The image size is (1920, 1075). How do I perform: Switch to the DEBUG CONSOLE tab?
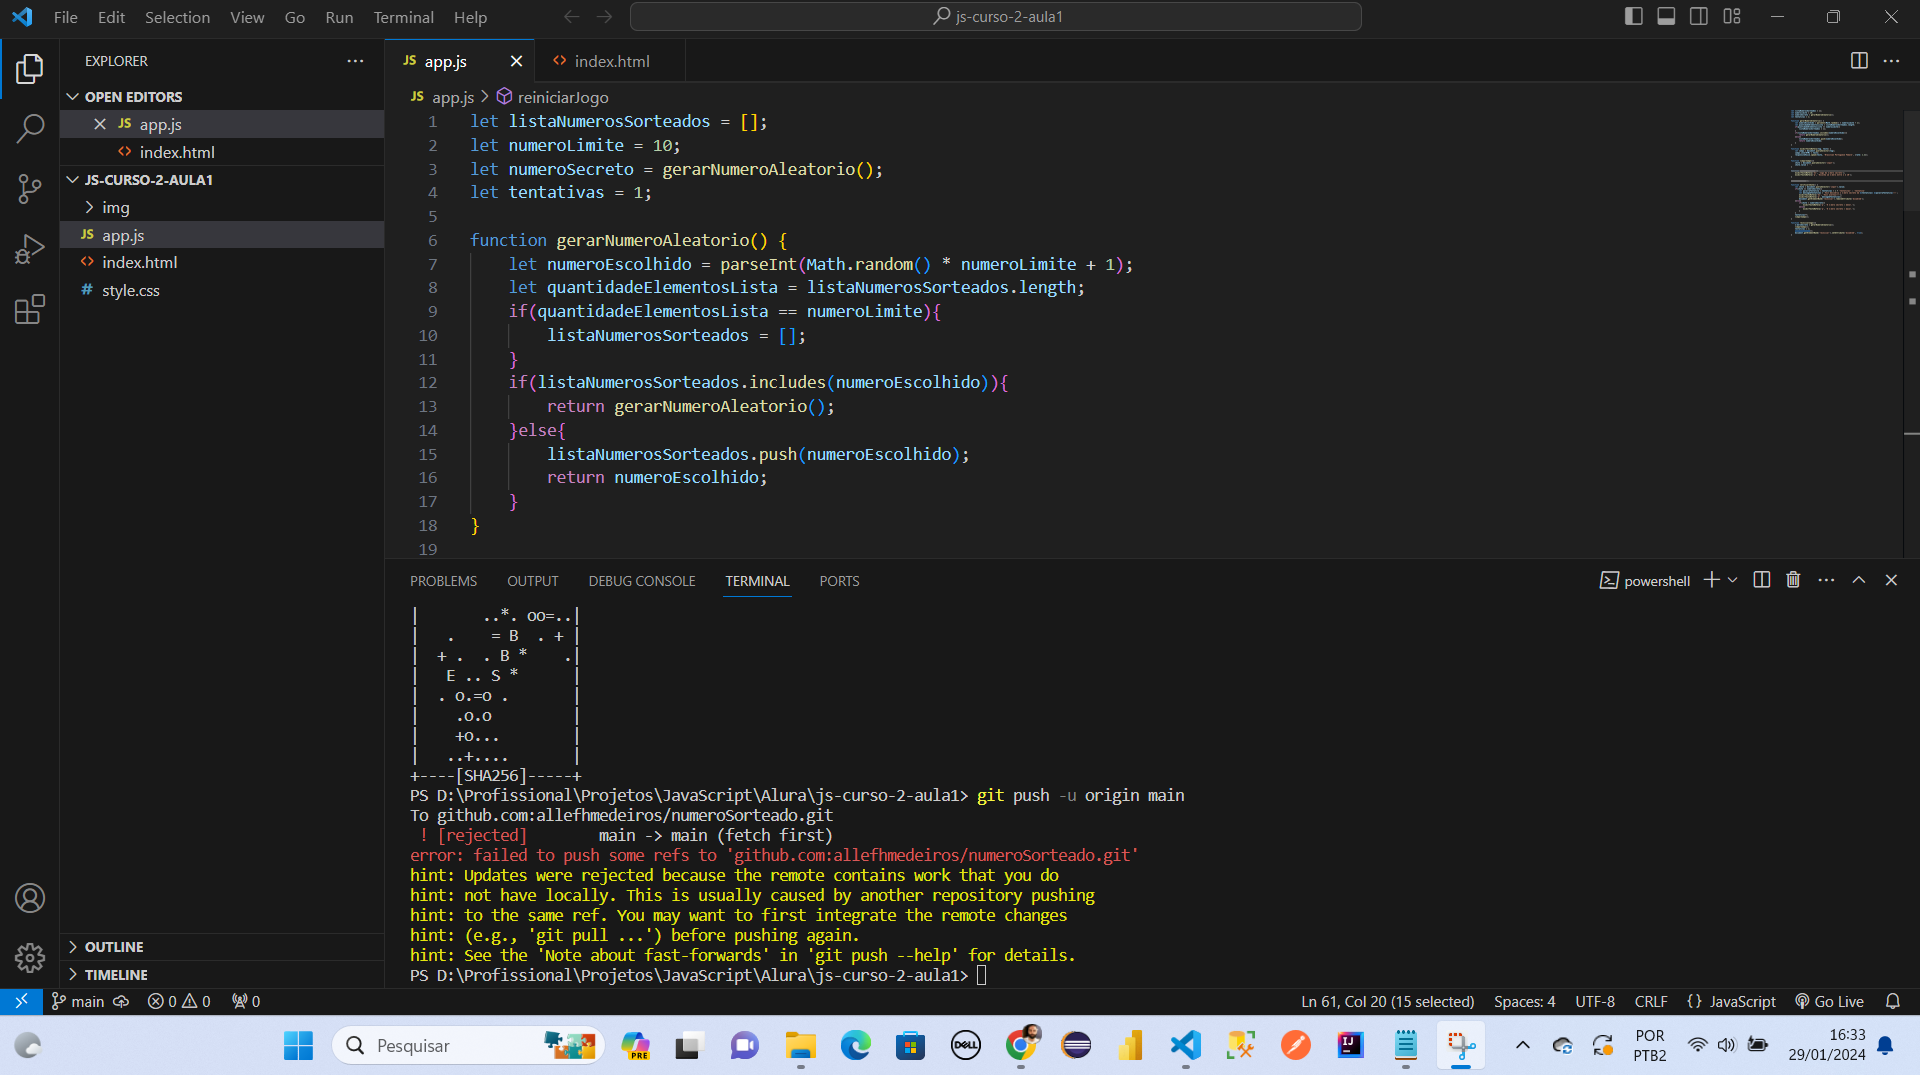pyautogui.click(x=642, y=581)
